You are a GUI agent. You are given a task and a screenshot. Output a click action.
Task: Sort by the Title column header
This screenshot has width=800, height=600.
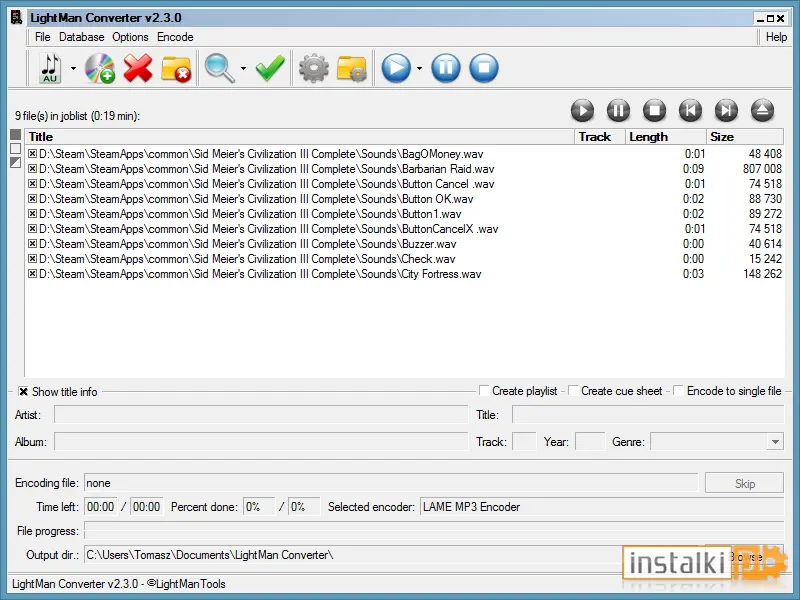click(x=299, y=137)
